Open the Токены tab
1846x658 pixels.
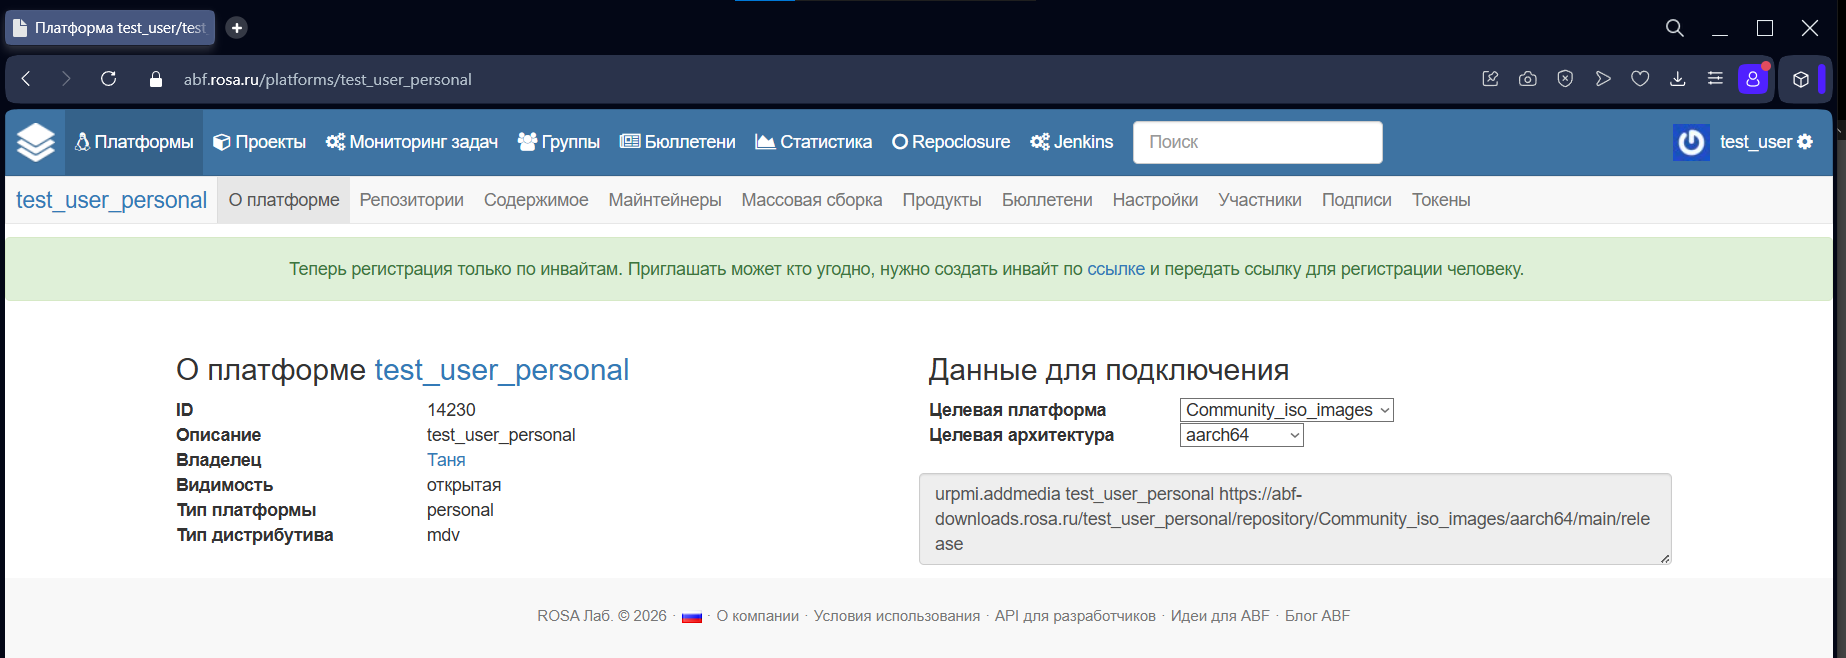tap(1441, 200)
